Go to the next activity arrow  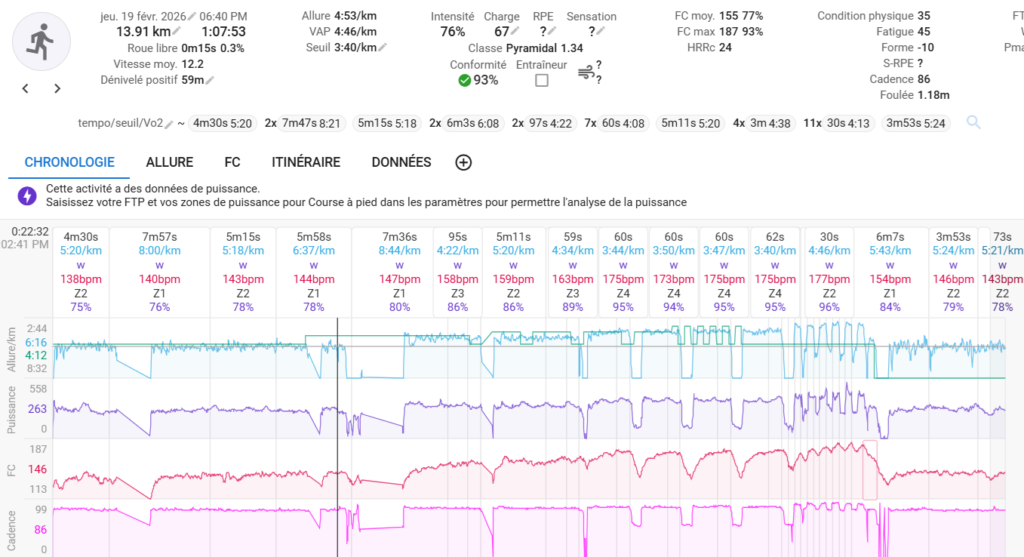(x=57, y=88)
